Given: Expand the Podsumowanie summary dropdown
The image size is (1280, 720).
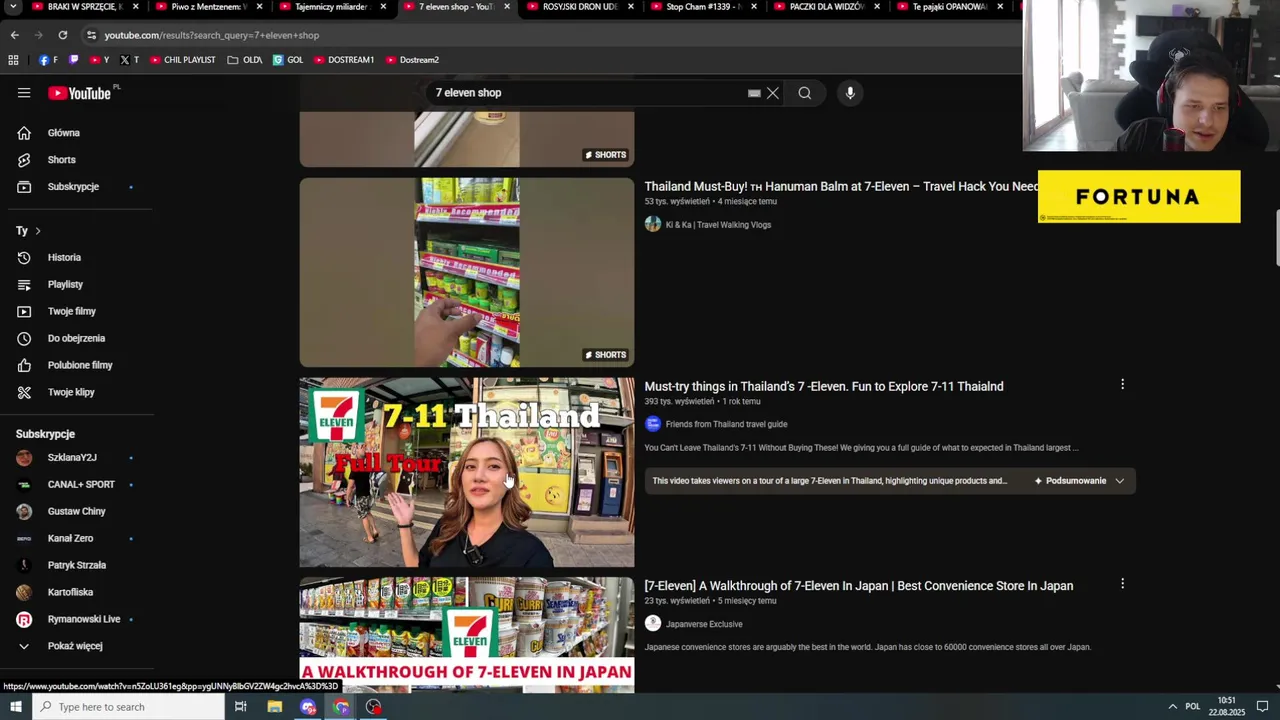Looking at the screenshot, I should click(x=1080, y=481).
